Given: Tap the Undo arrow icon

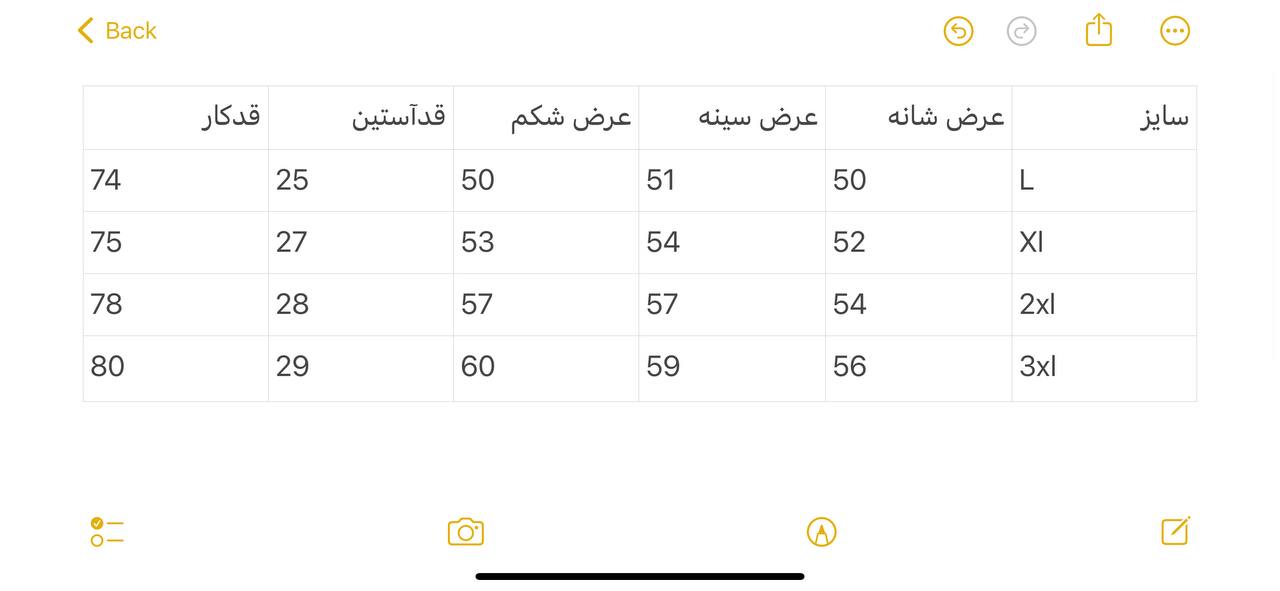Looking at the screenshot, I should point(958,31).
